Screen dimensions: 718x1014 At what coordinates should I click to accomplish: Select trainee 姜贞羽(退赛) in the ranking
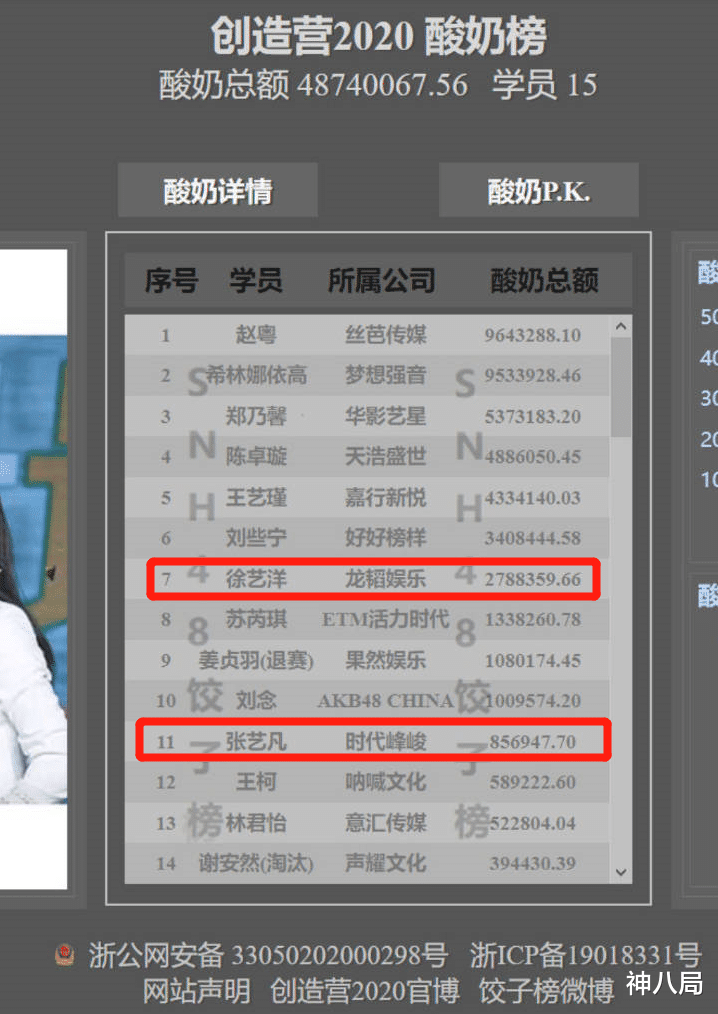point(256,660)
